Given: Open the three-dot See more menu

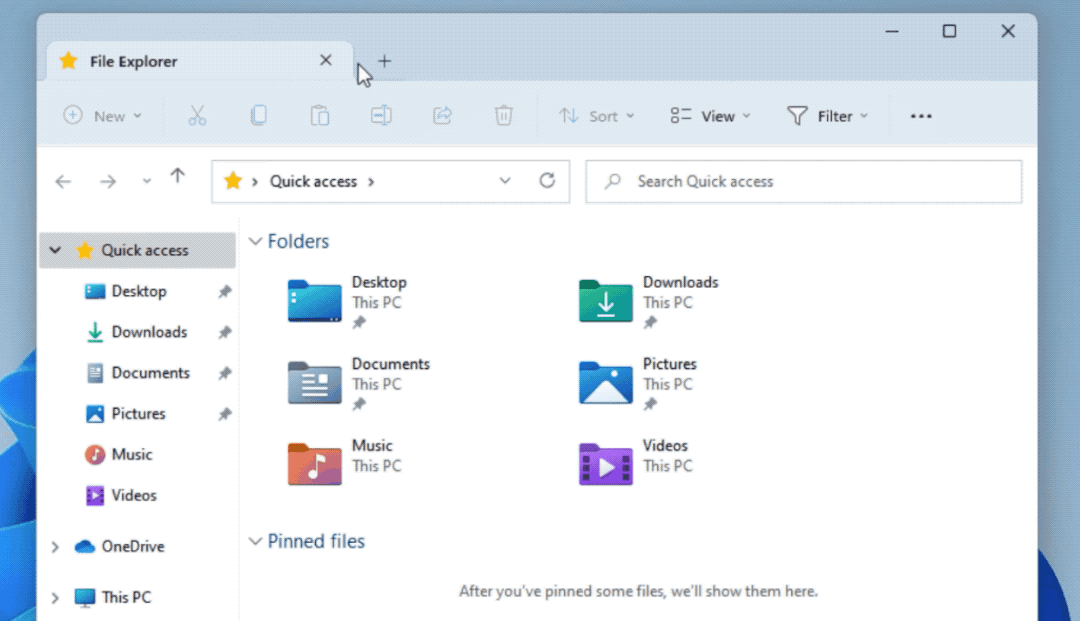Looking at the screenshot, I should [x=921, y=116].
